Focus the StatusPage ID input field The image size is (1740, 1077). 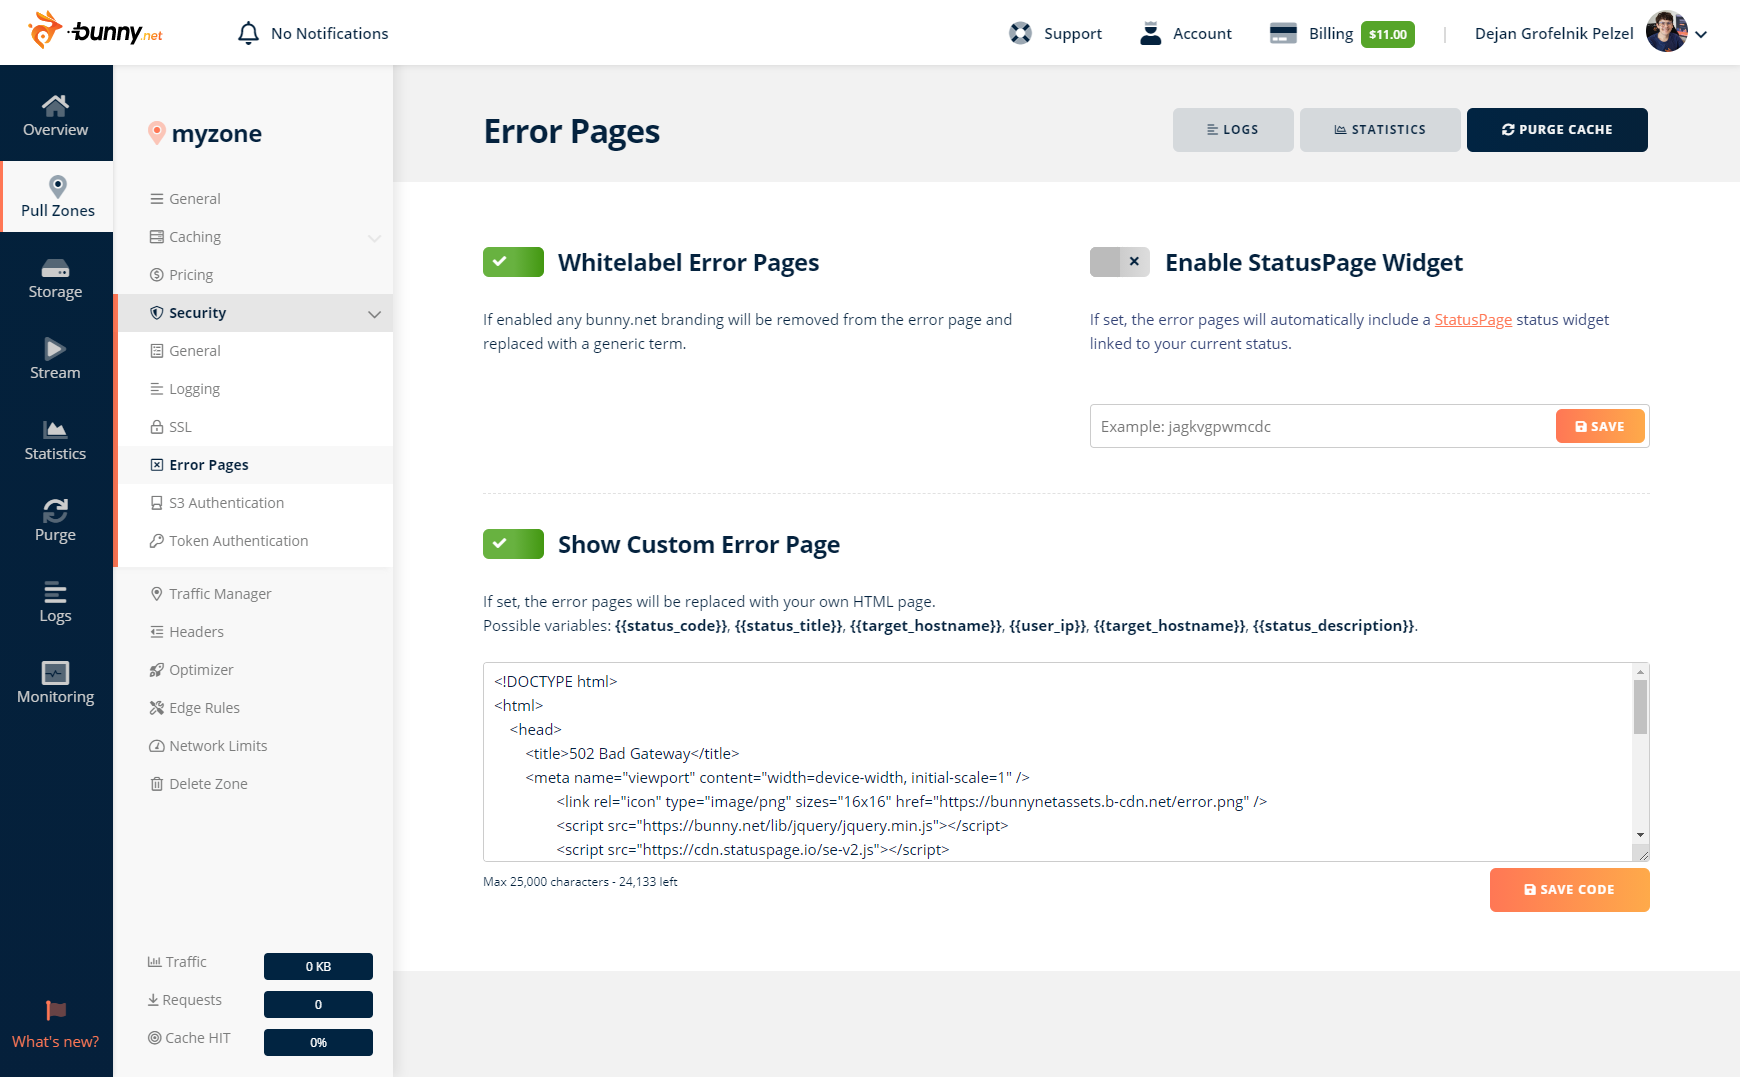(1323, 426)
